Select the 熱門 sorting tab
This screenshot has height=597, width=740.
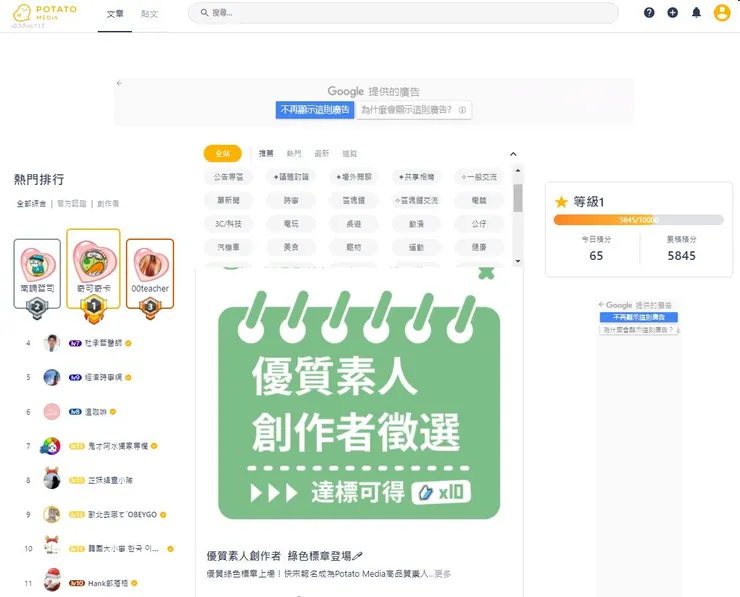click(x=294, y=153)
